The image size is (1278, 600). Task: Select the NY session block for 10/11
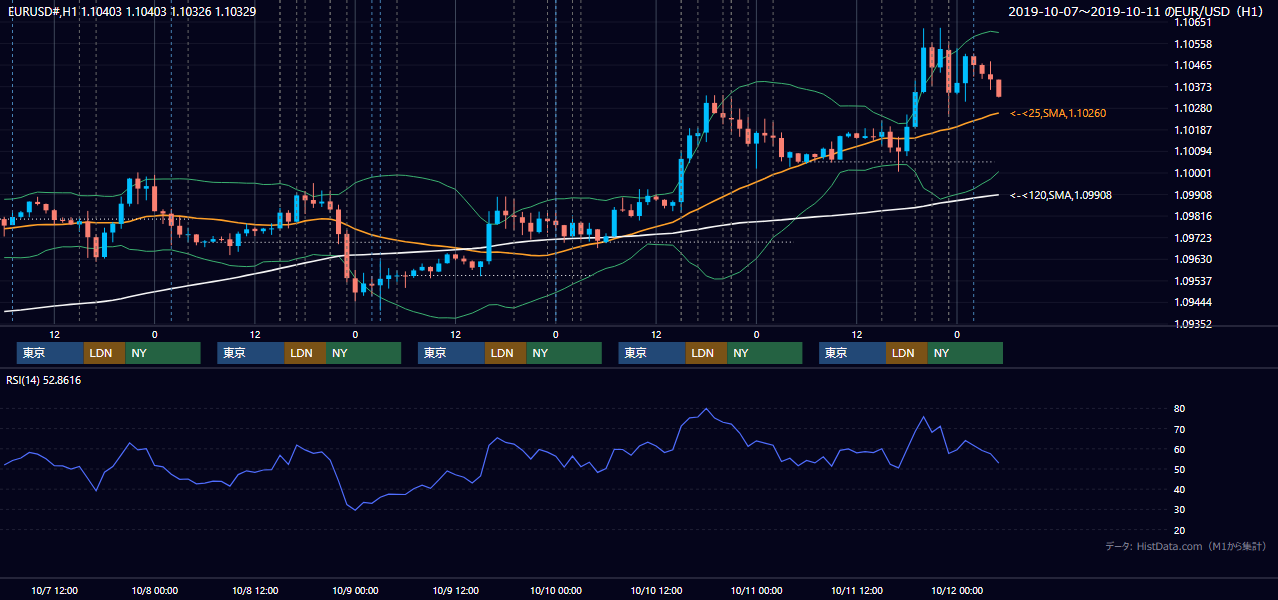tap(964, 353)
